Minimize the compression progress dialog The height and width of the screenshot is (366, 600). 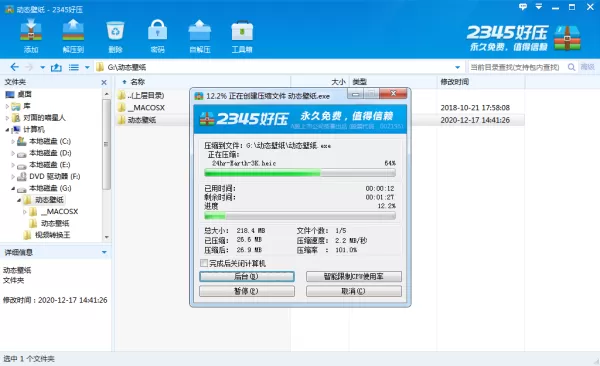pyautogui.click(x=356, y=94)
